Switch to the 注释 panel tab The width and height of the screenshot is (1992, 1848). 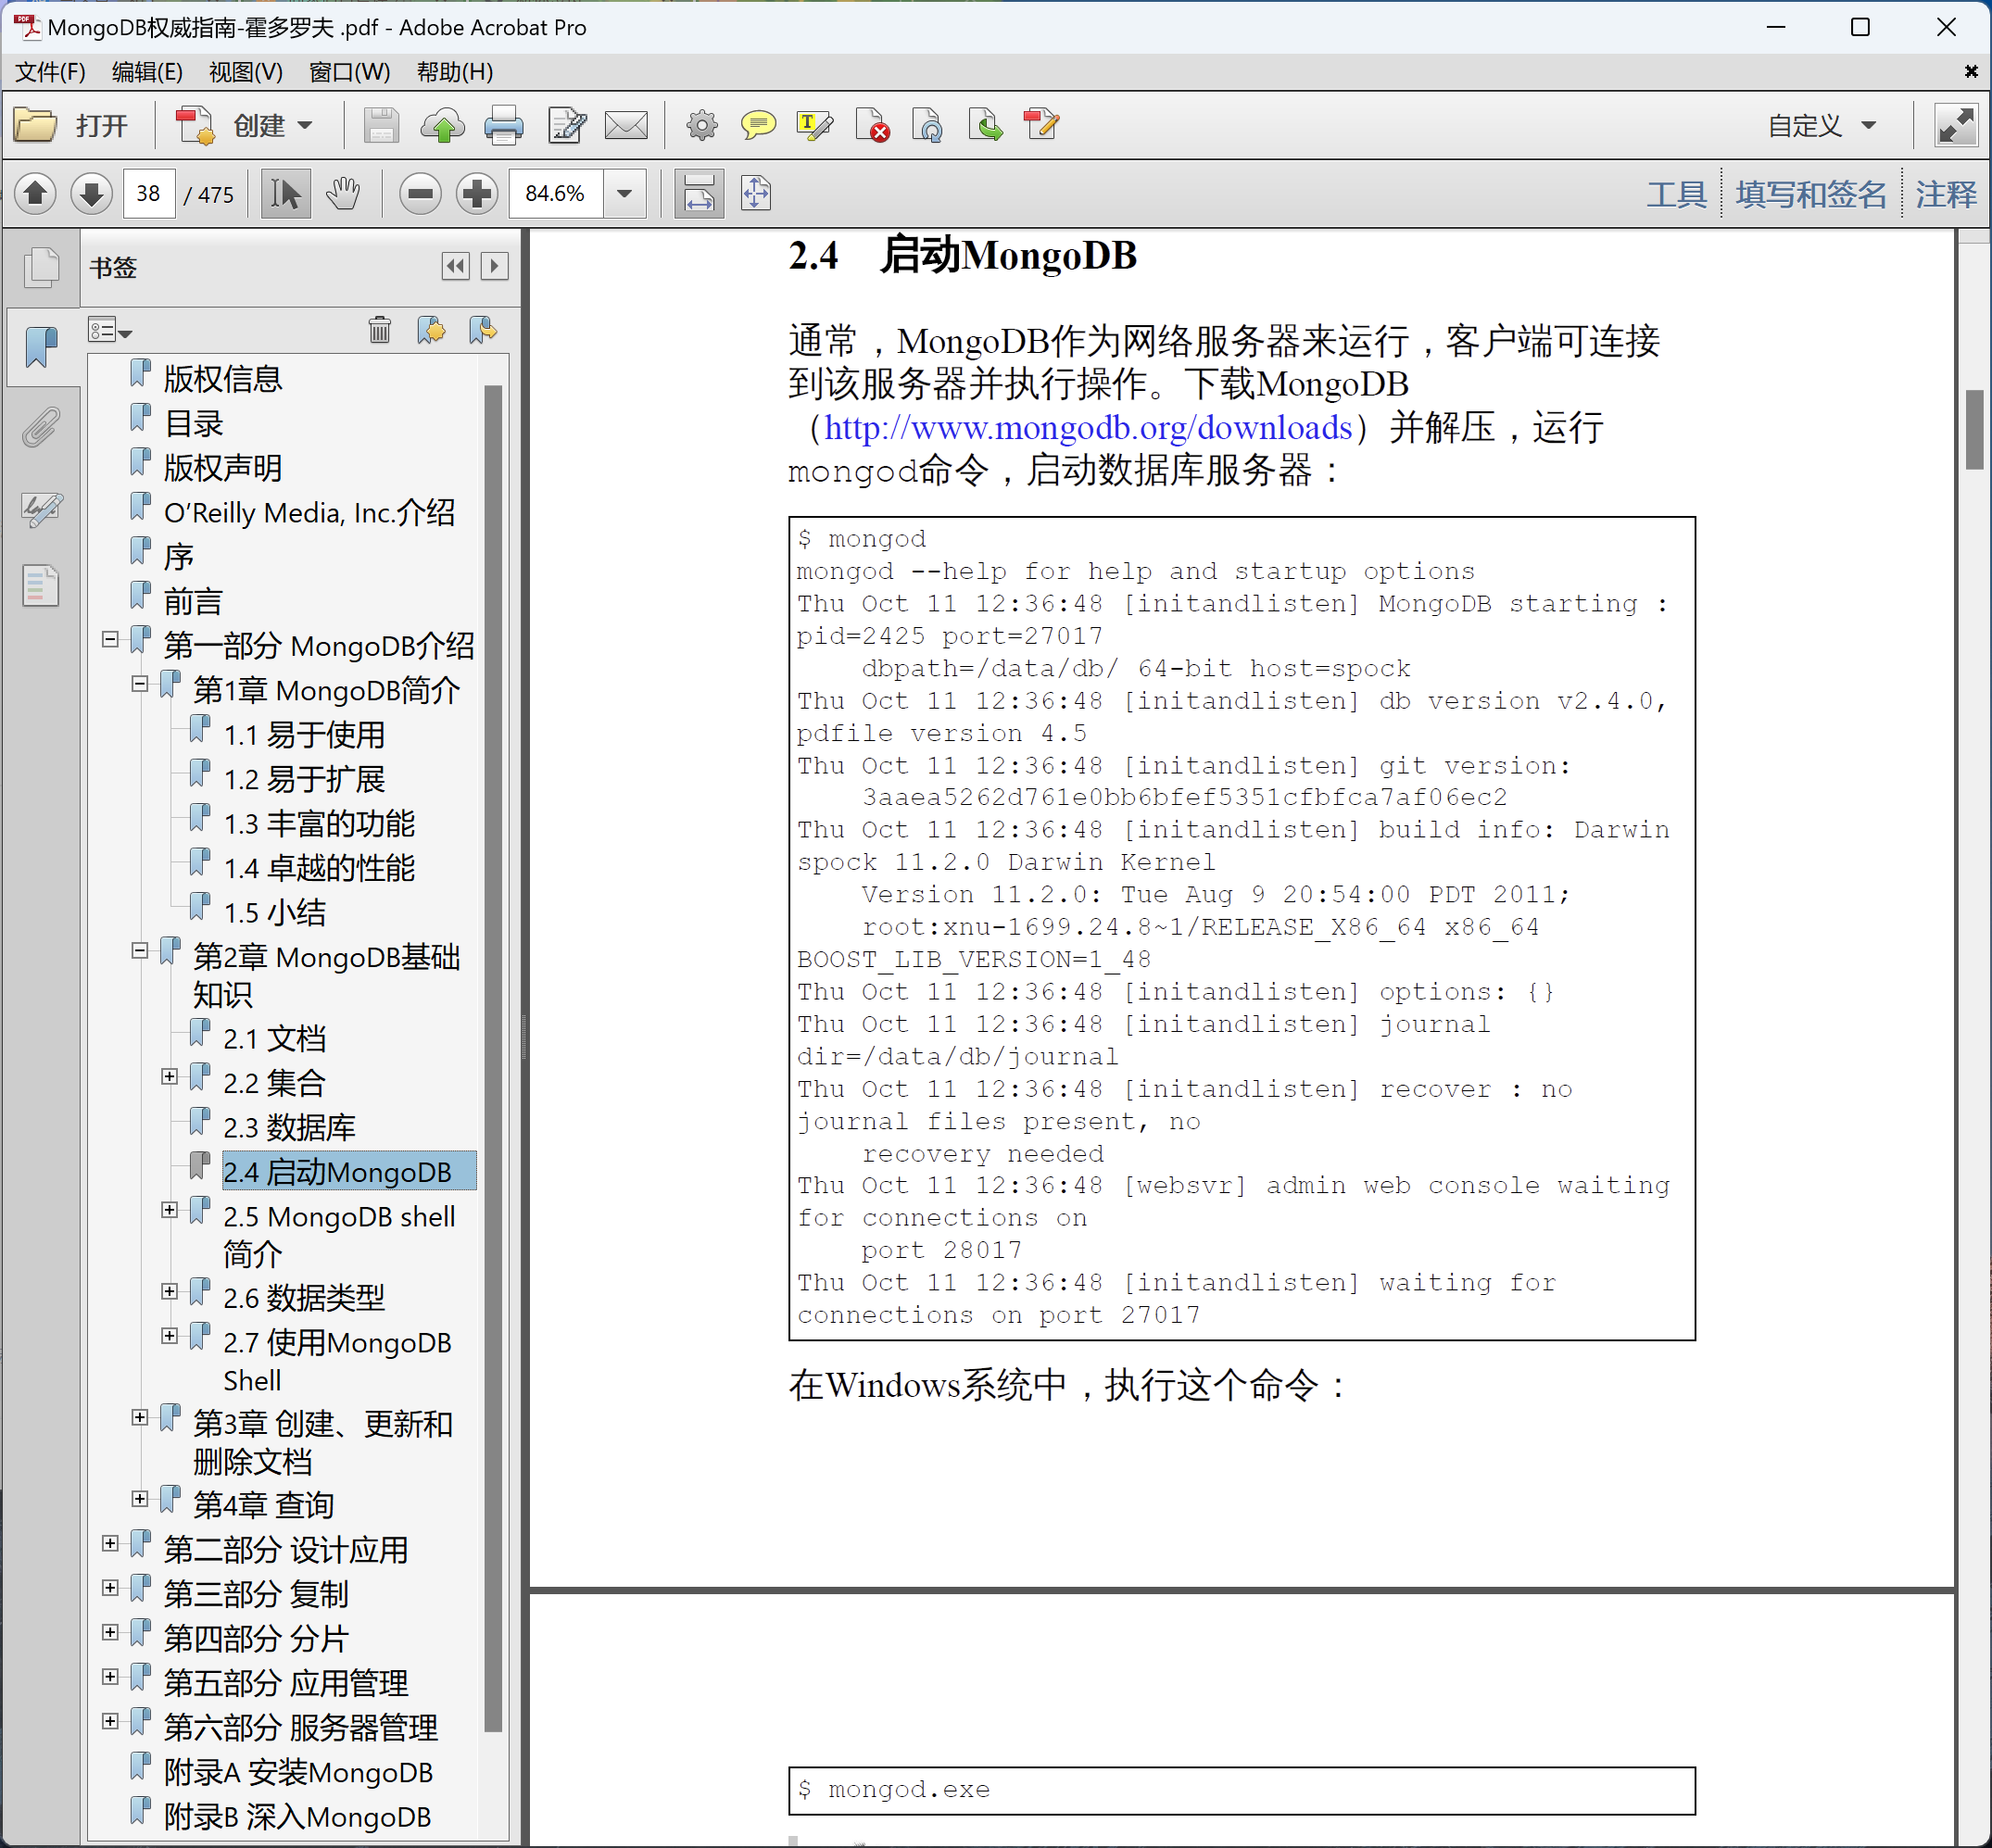click(1944, 193)
